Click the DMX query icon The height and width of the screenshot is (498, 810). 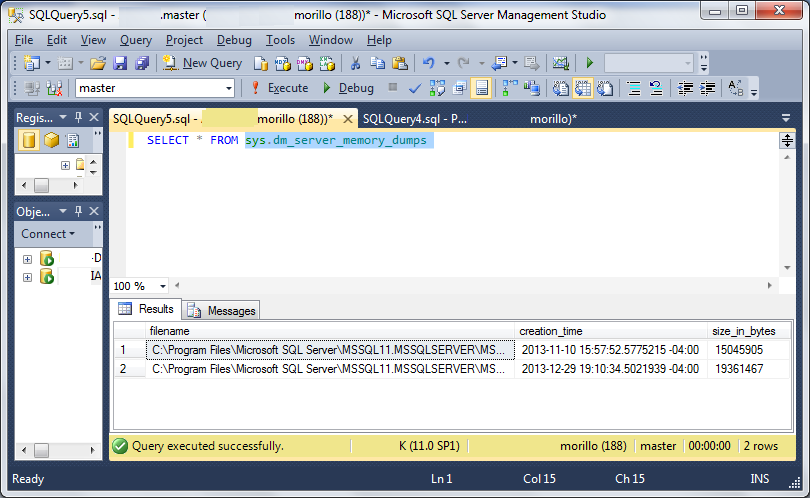[305, 63]
